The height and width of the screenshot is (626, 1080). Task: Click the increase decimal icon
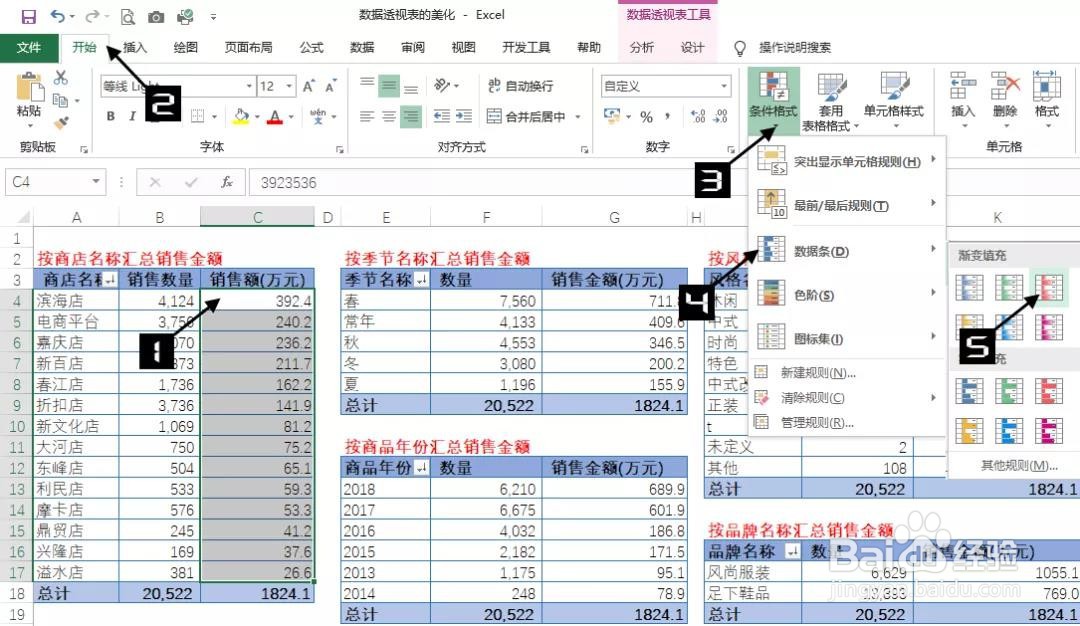point(698,116)
